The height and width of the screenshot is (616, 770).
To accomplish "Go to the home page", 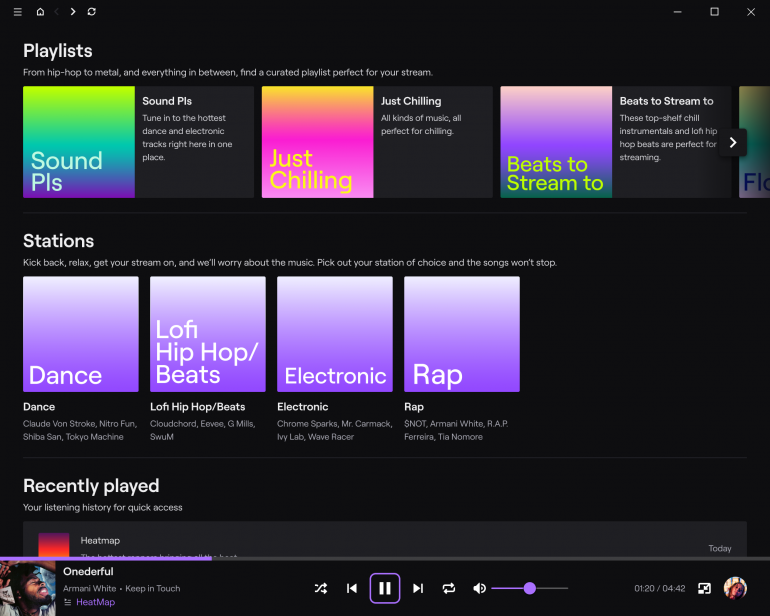I will (x=40, y=12).
